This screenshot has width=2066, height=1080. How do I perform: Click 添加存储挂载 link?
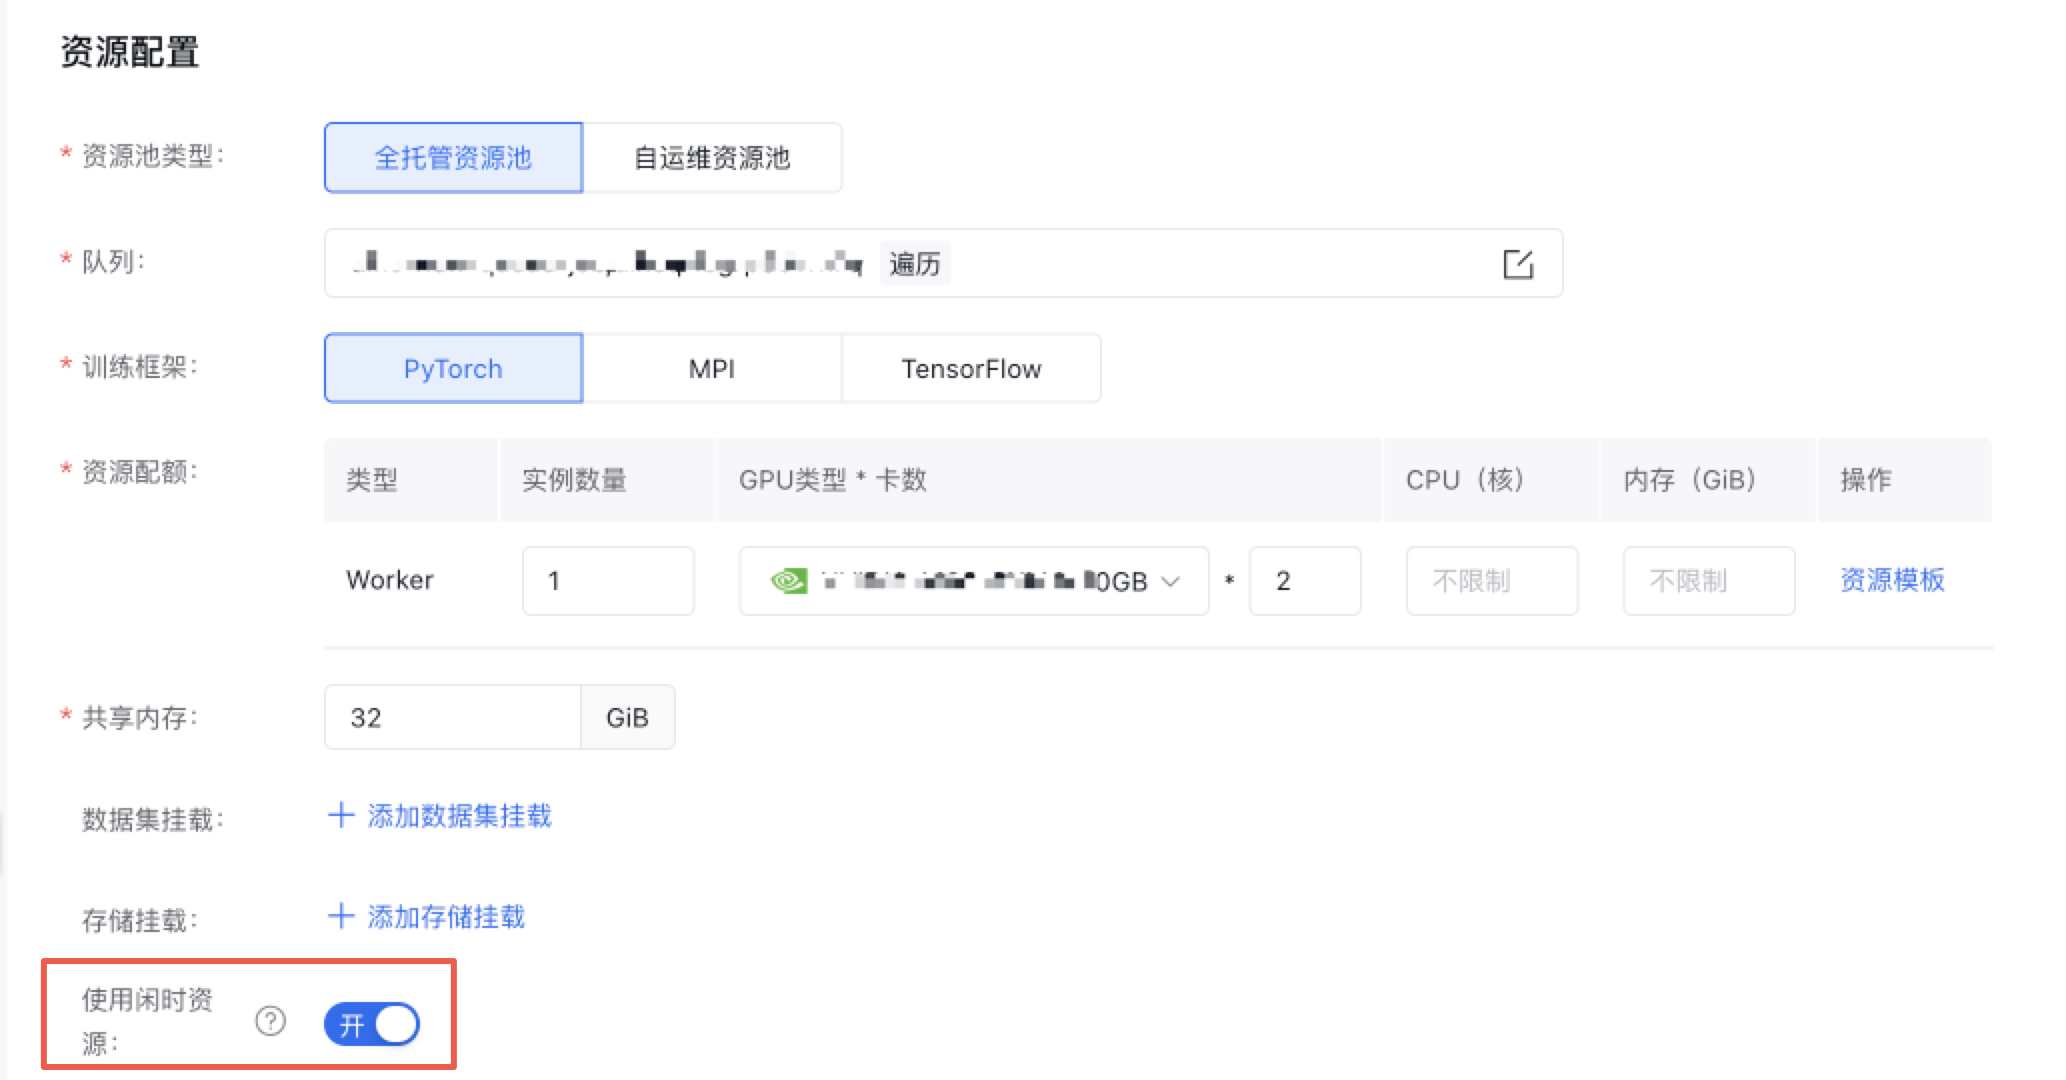pyautogui.click(x=446, y=917)
